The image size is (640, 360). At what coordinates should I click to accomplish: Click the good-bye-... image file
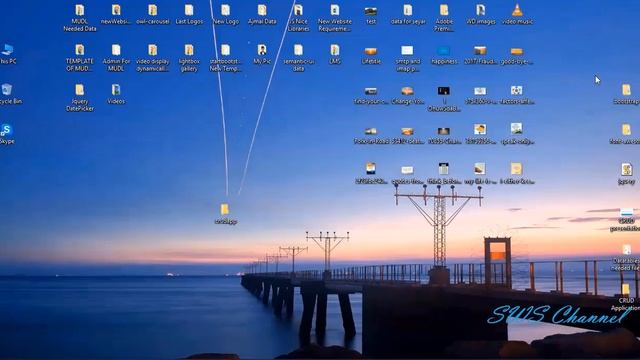tap(517, 54)
